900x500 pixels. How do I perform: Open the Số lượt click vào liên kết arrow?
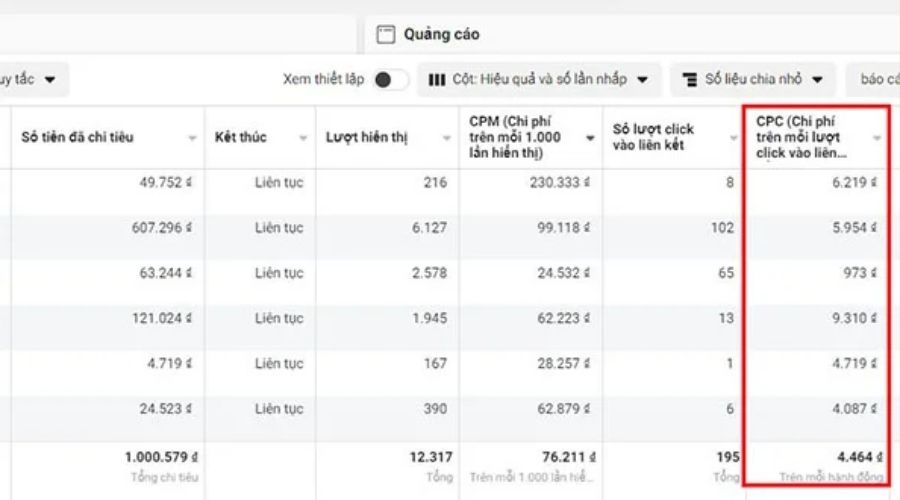(x=733, y=138)
